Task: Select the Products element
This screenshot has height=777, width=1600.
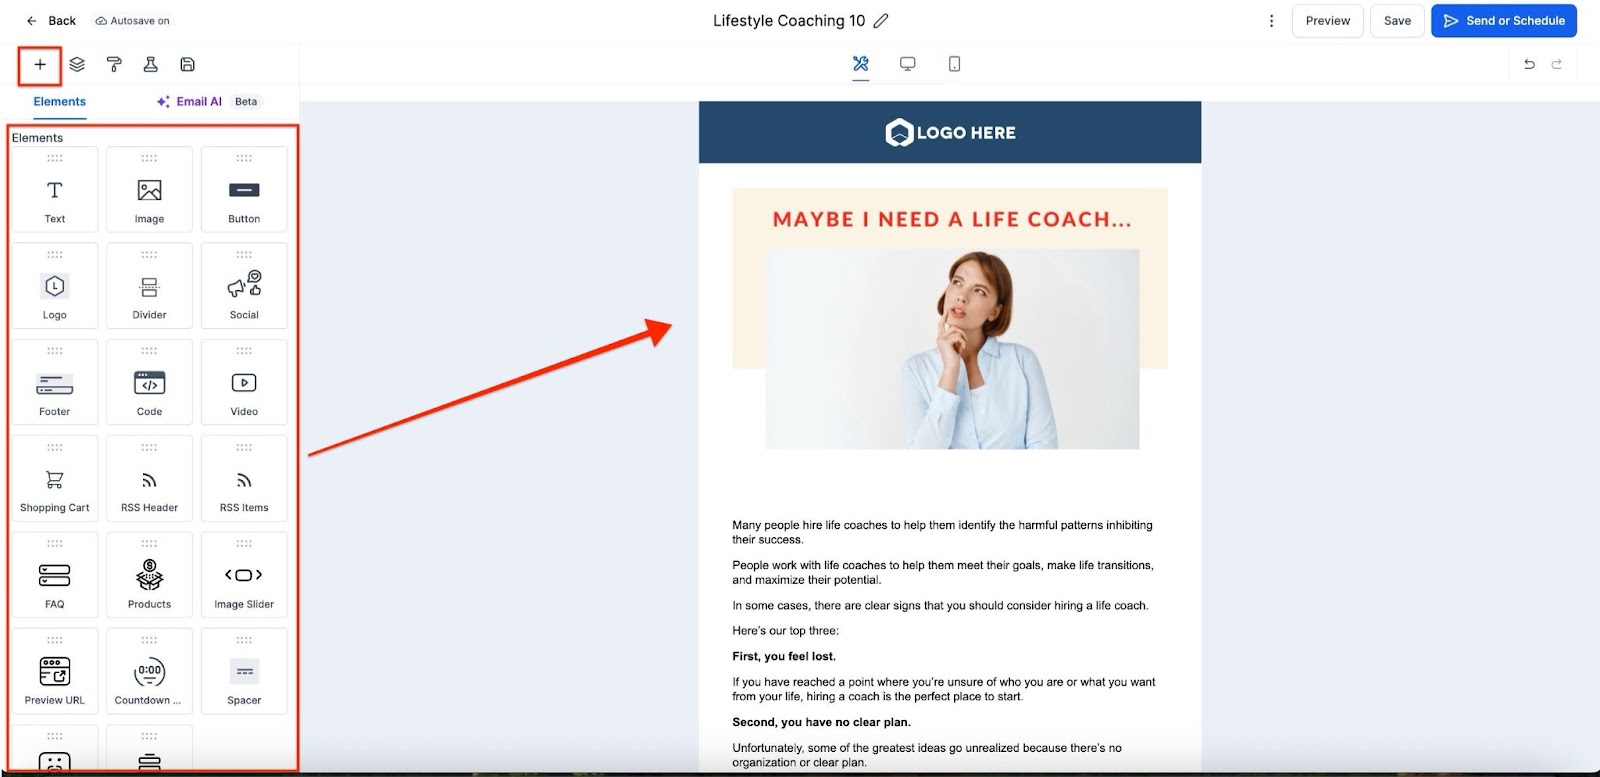Action: click(x=149, y=575)
